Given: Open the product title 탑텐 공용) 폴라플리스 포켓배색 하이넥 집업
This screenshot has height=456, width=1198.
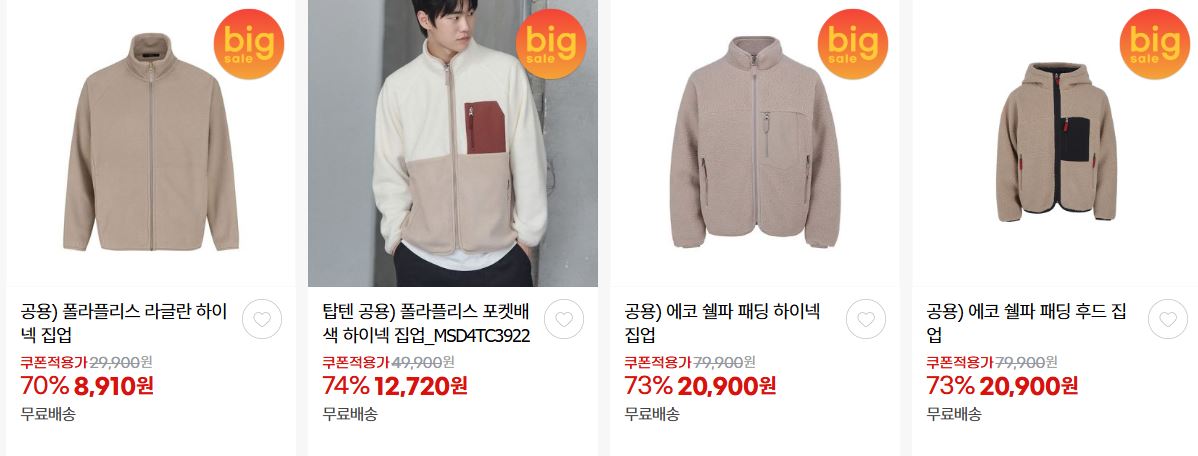Looking at the screenshot, I should point(426,323).
